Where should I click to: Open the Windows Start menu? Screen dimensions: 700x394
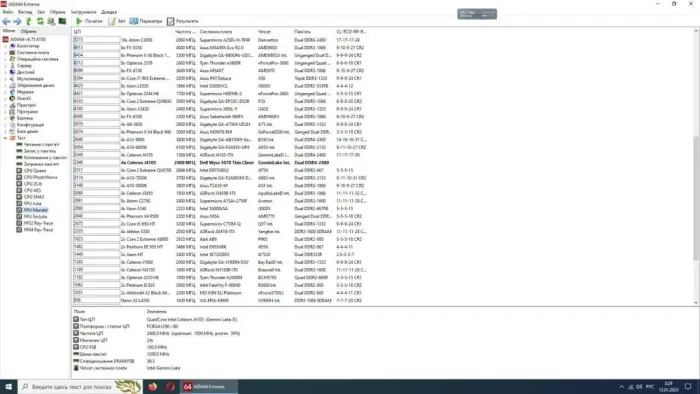click(8, 387)
